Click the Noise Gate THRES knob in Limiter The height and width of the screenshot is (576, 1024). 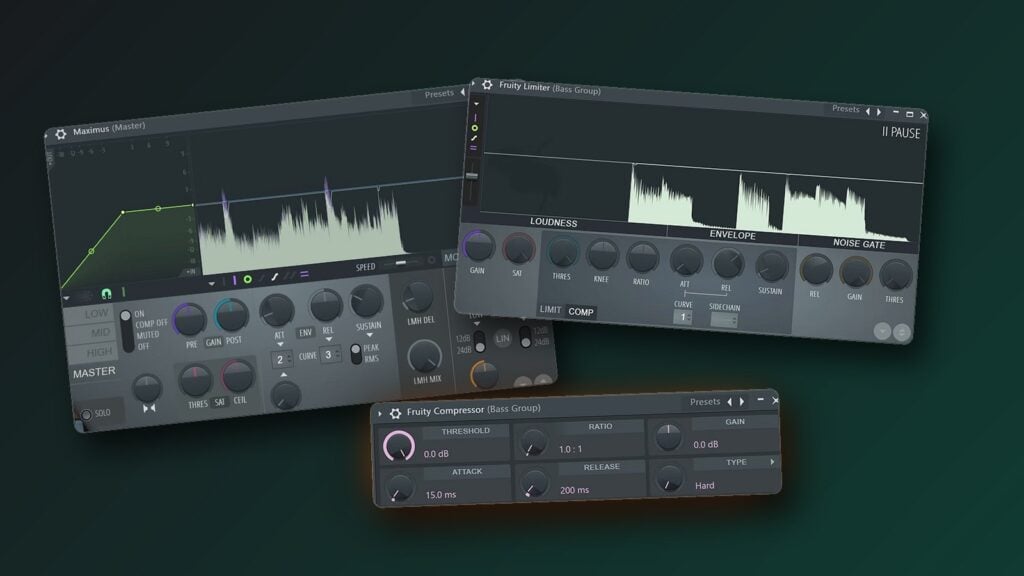pos(895,276)
